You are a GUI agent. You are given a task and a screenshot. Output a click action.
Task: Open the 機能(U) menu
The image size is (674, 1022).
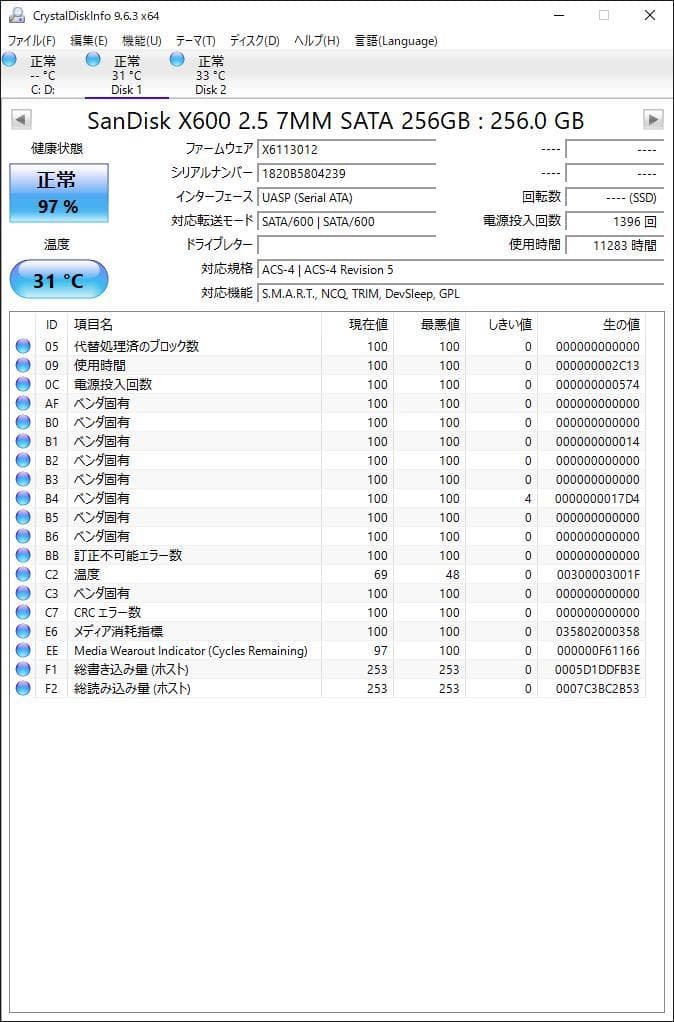coord(141,40)
